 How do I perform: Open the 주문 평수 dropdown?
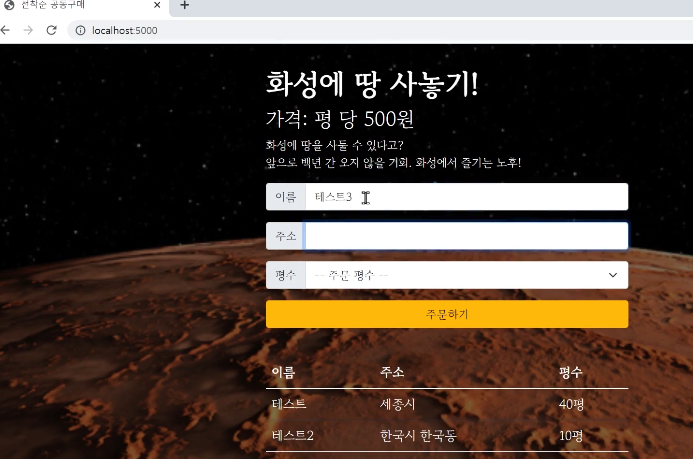(x=466, y=275)
